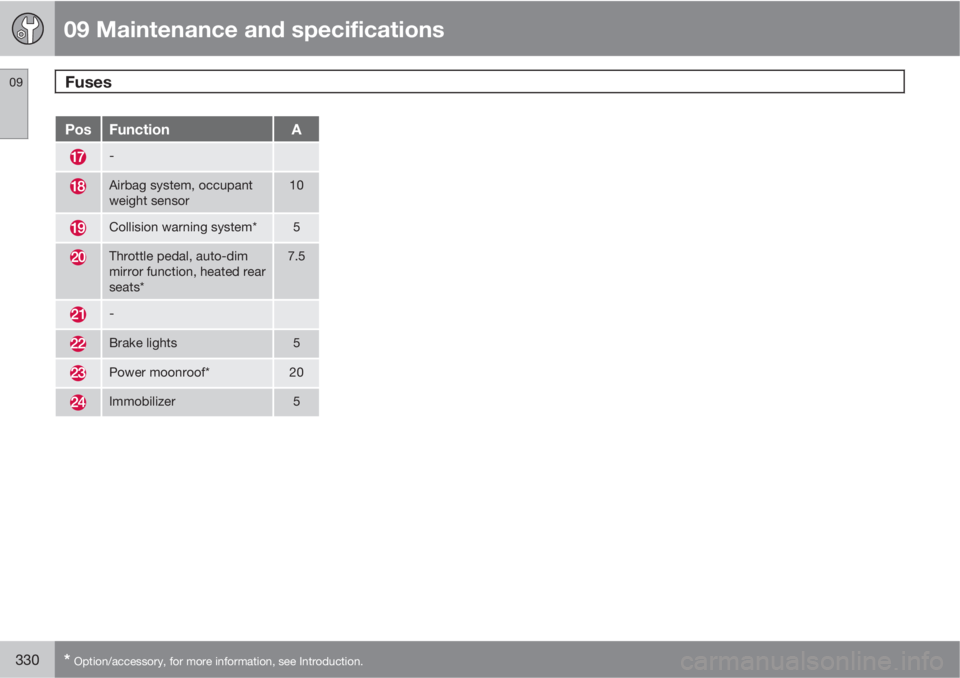Click Collision warning system text
This screenshot has width=960, height=678.
tap(182, 227)
